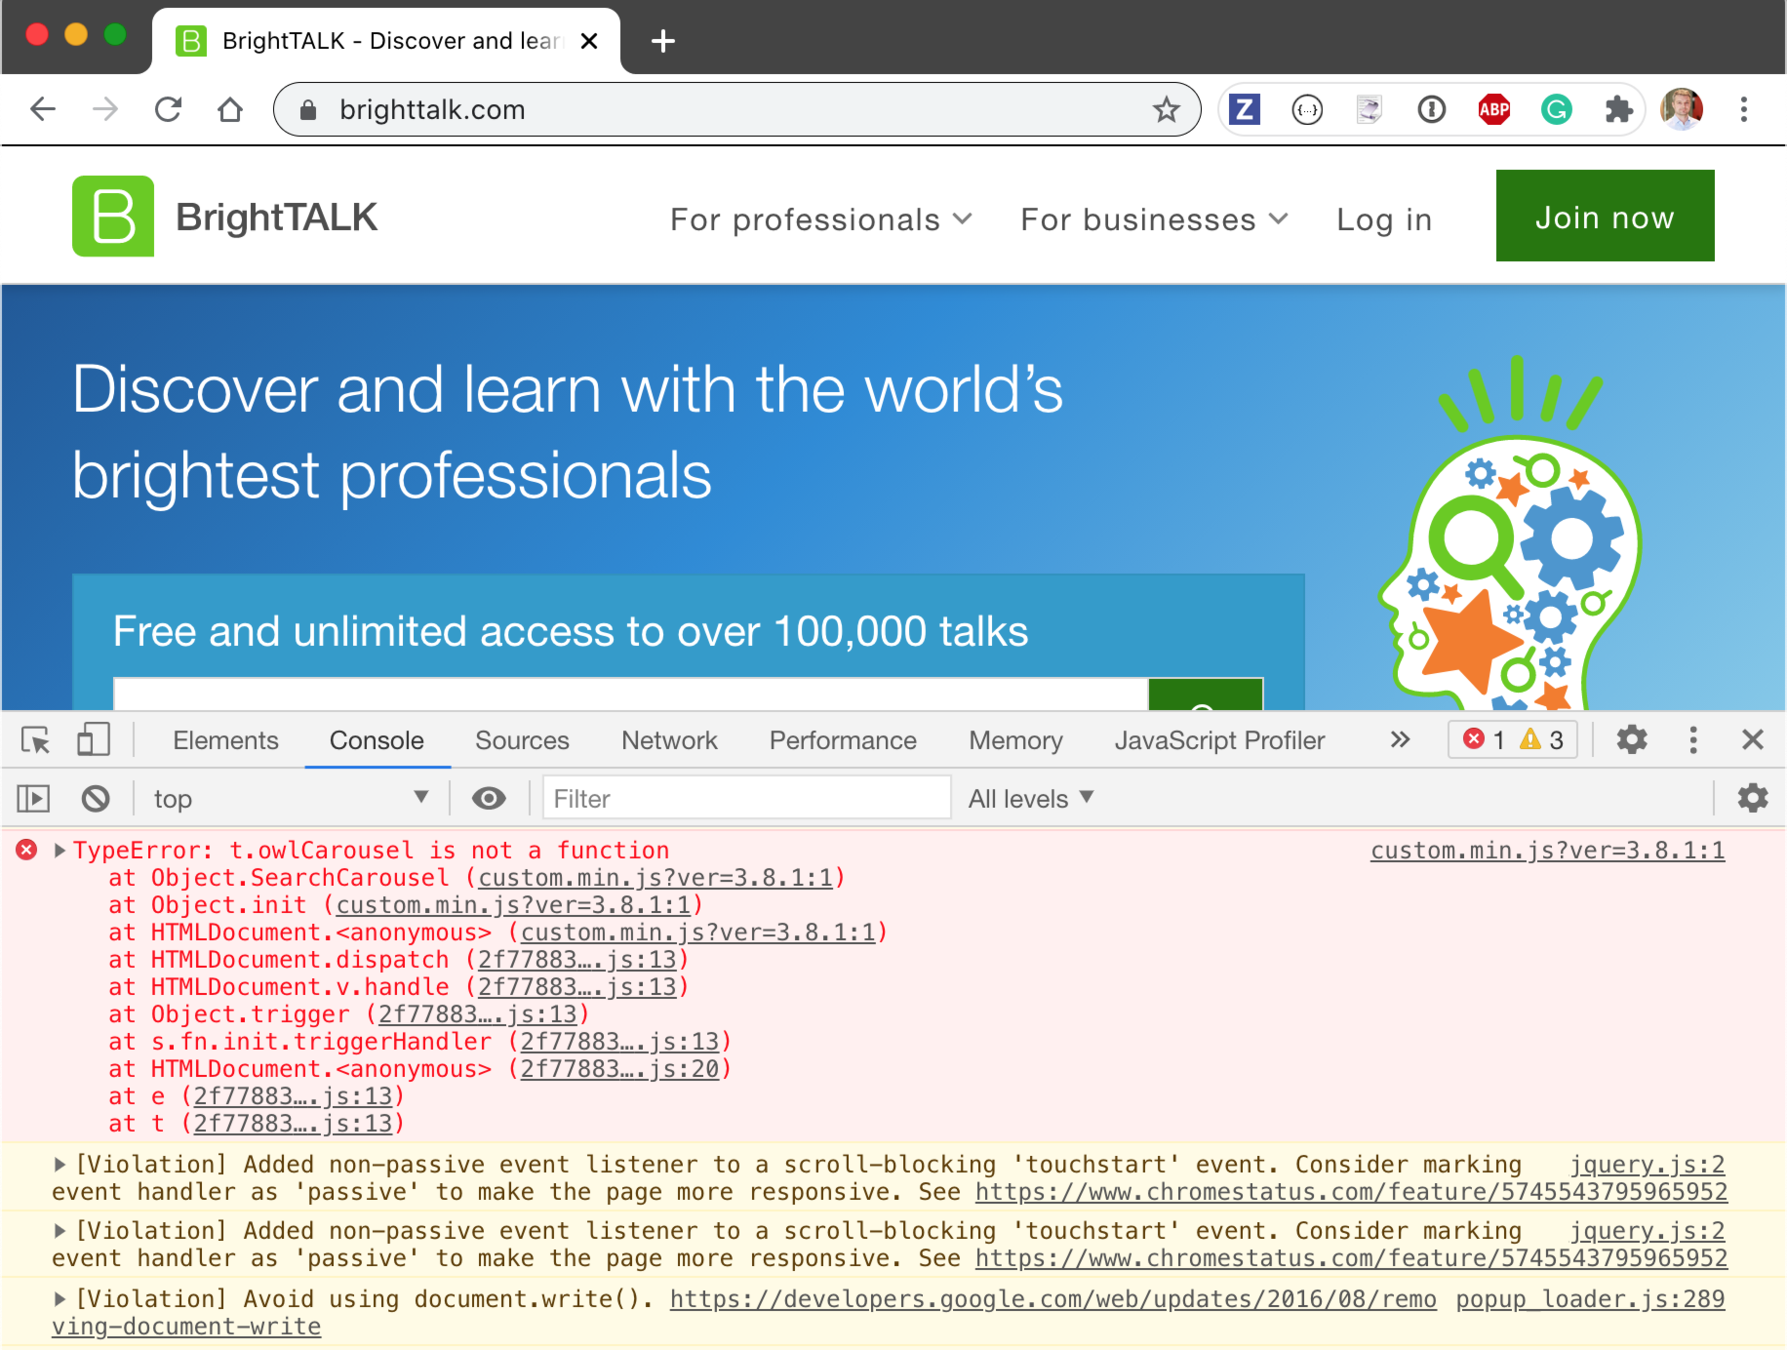Open the browser home page

coord(230,109)
